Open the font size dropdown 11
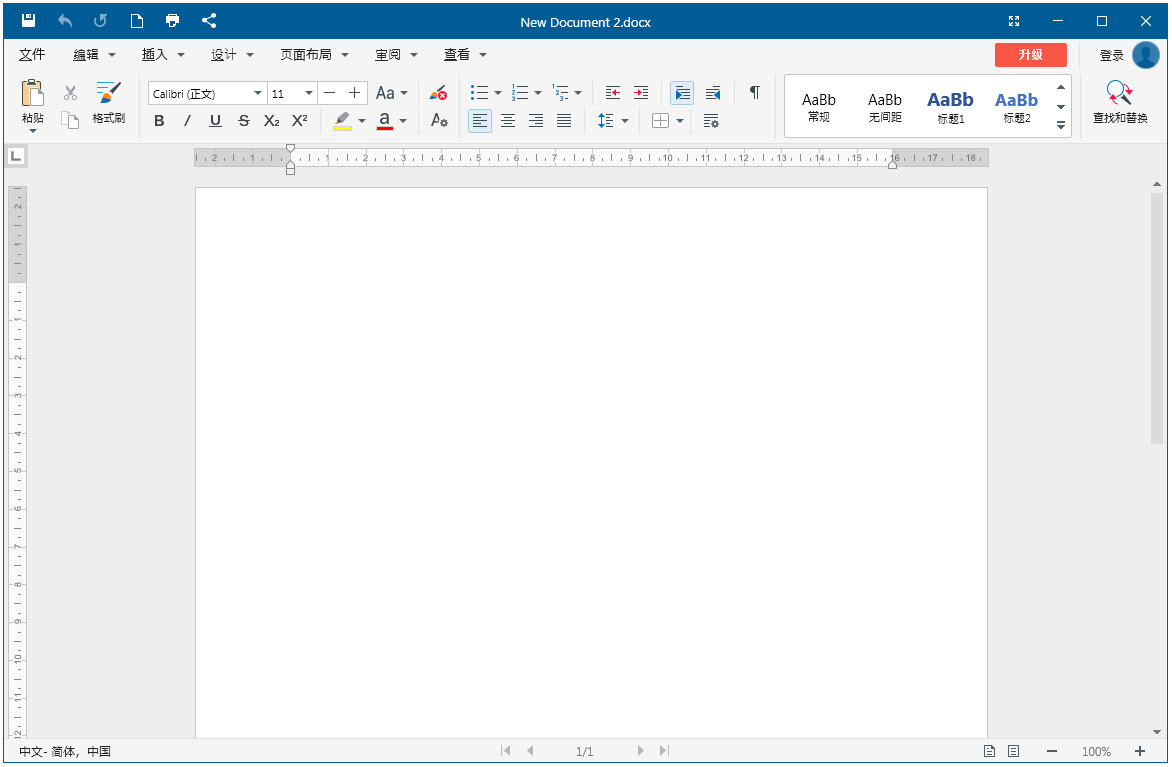 tap(309, 93)
